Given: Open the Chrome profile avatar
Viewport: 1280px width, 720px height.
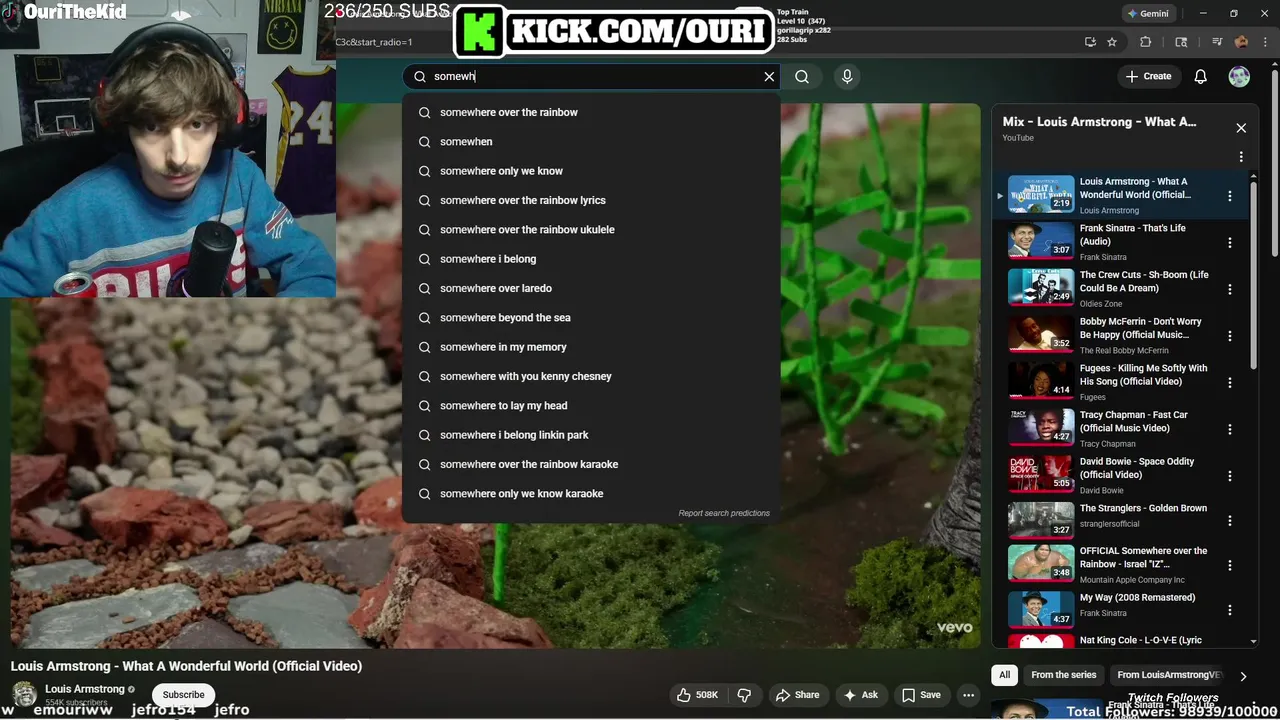Looking at the screenshot, I should tap(1241, 42).
